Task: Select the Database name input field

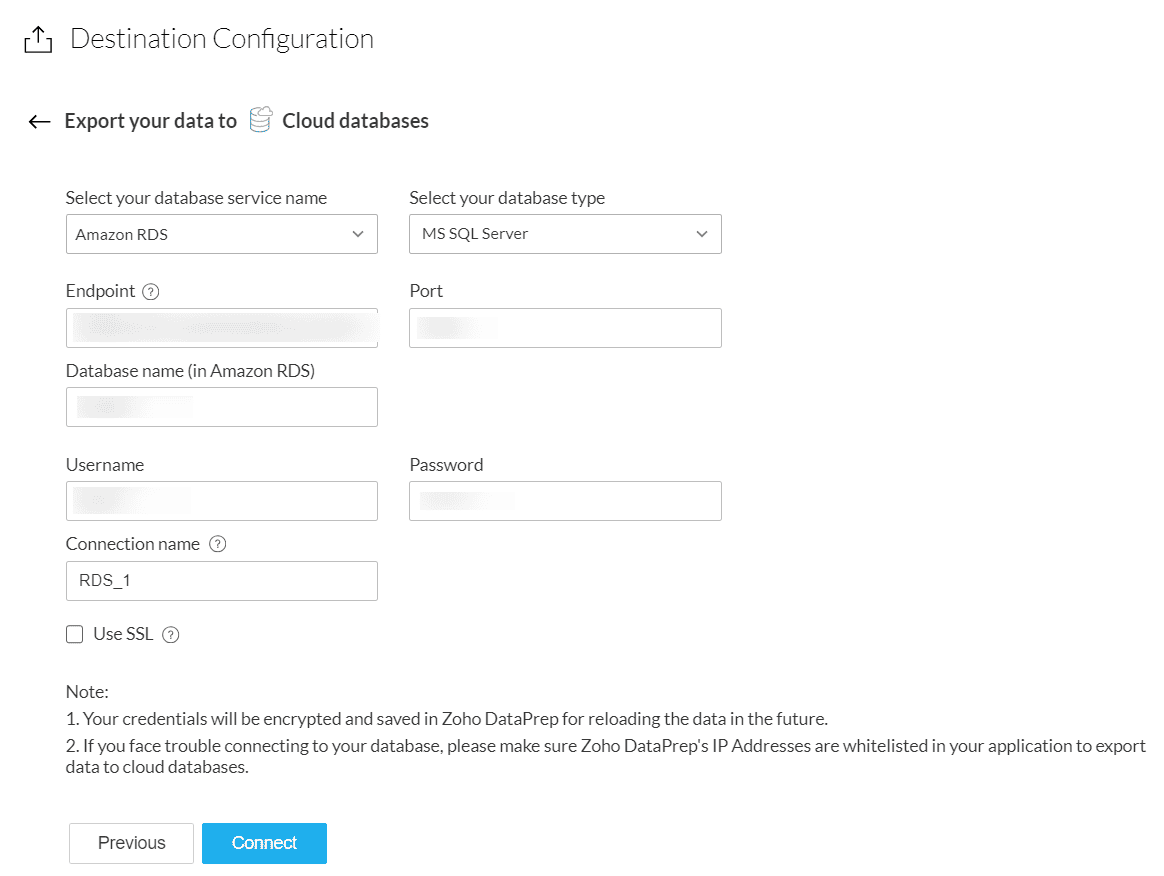Action: [221, 407]
